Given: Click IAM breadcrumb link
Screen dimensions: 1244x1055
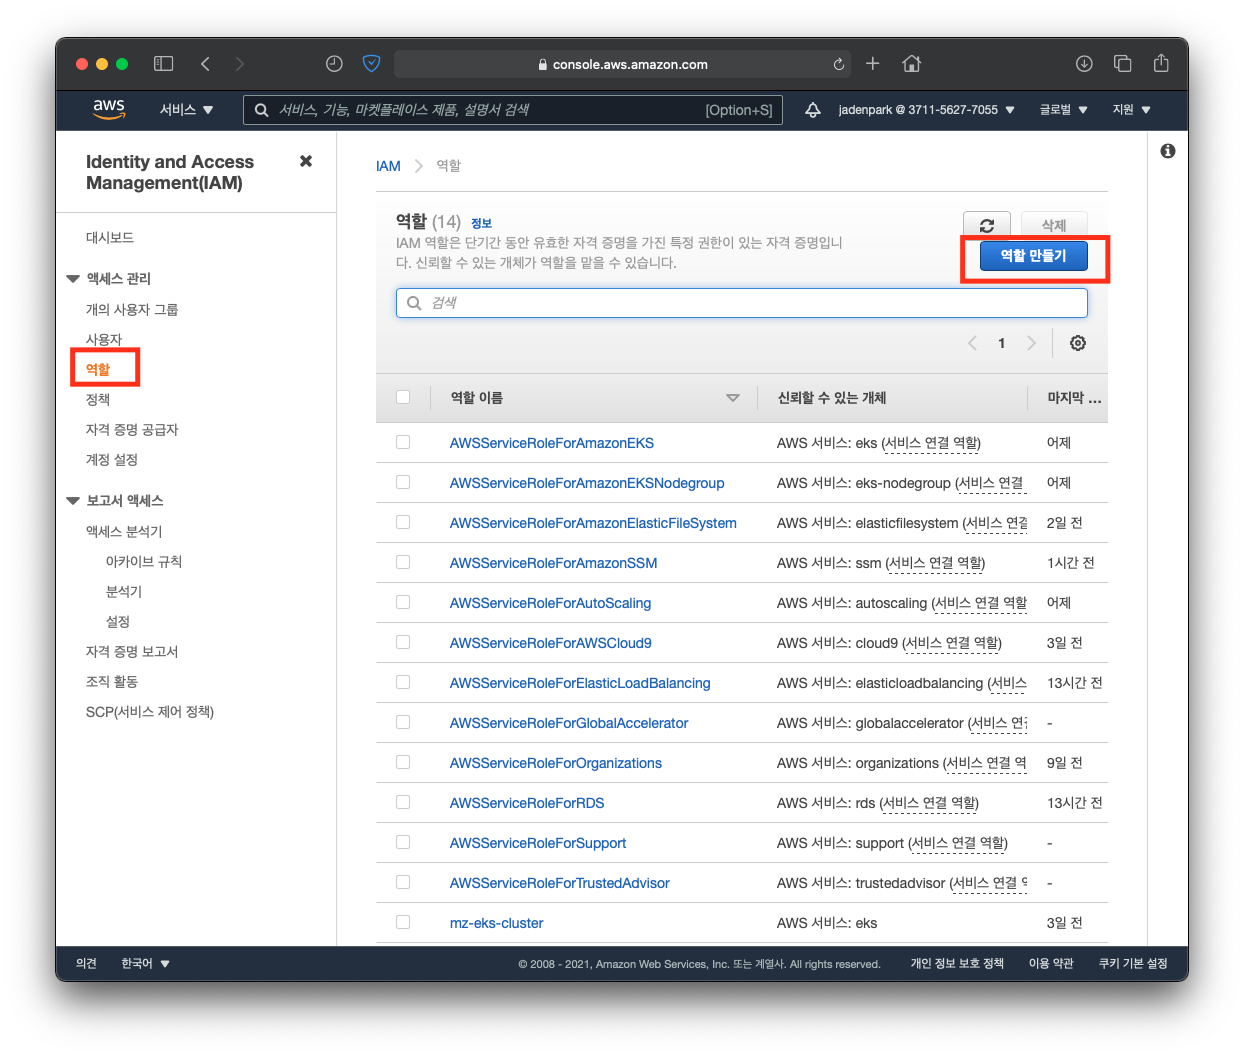Looking at the screenshot, I should pos(388,166).
